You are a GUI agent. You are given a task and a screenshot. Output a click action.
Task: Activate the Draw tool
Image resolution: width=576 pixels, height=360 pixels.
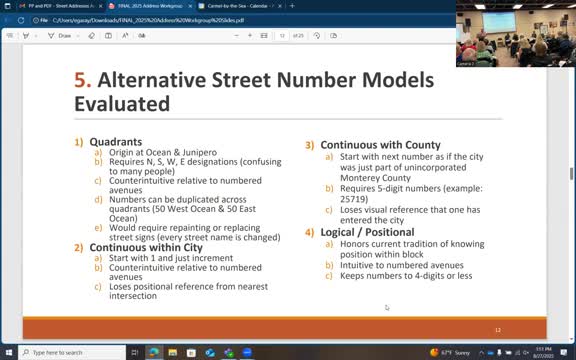click(60, 36)
